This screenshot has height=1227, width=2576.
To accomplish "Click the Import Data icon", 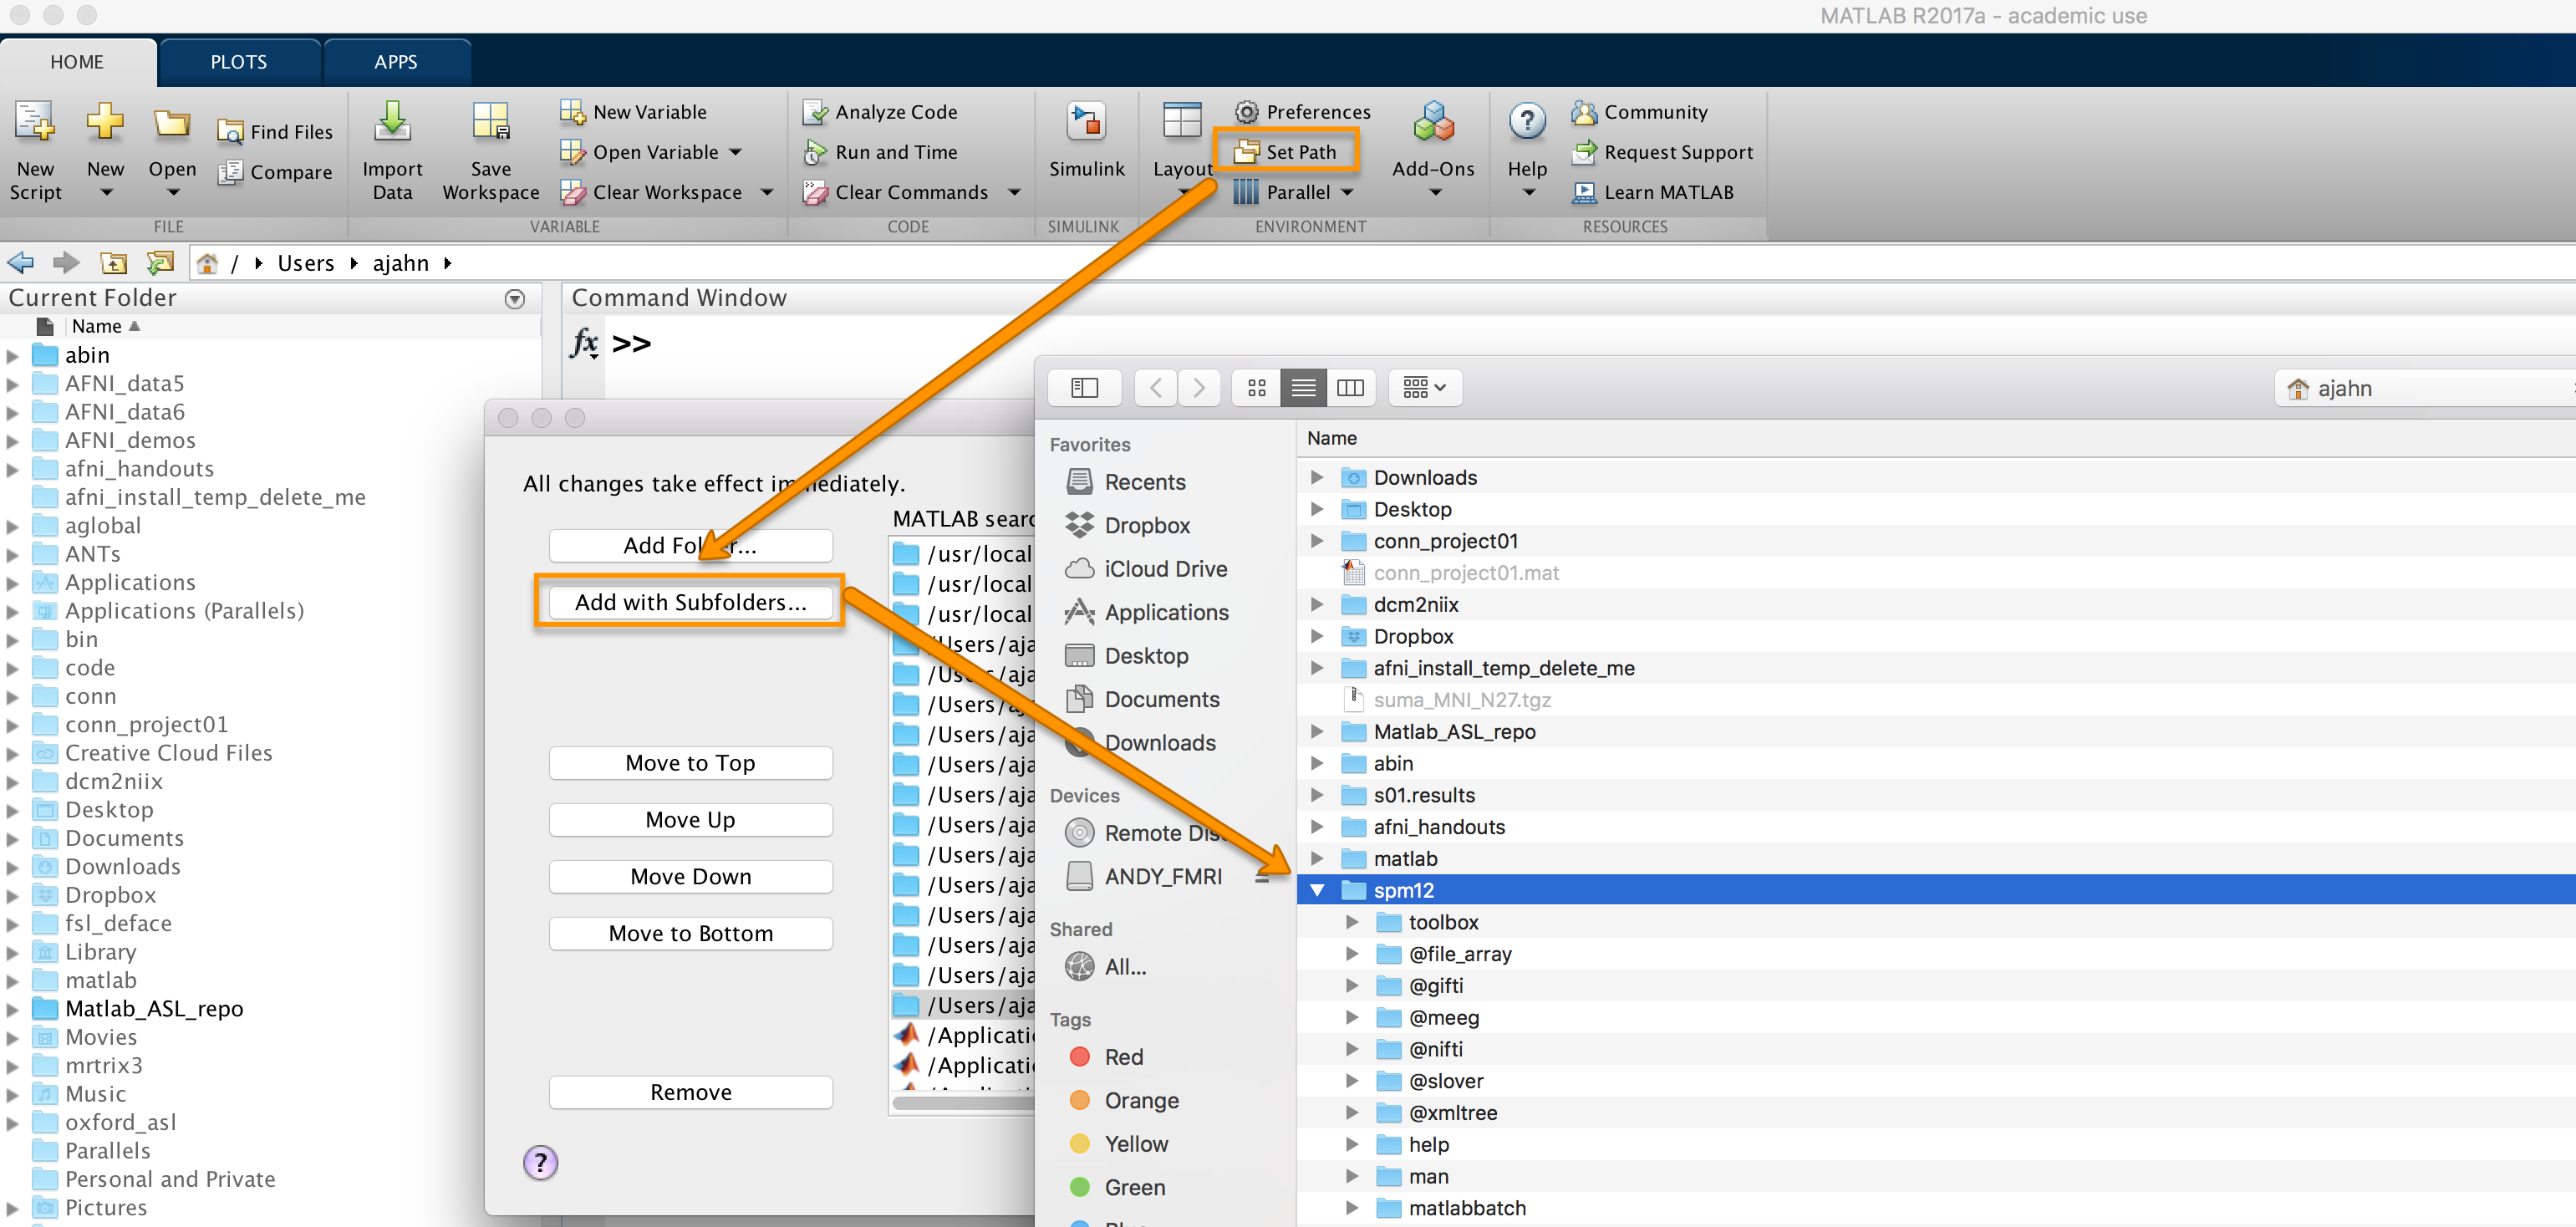I will pyautogui.click(x=392, y=122).
